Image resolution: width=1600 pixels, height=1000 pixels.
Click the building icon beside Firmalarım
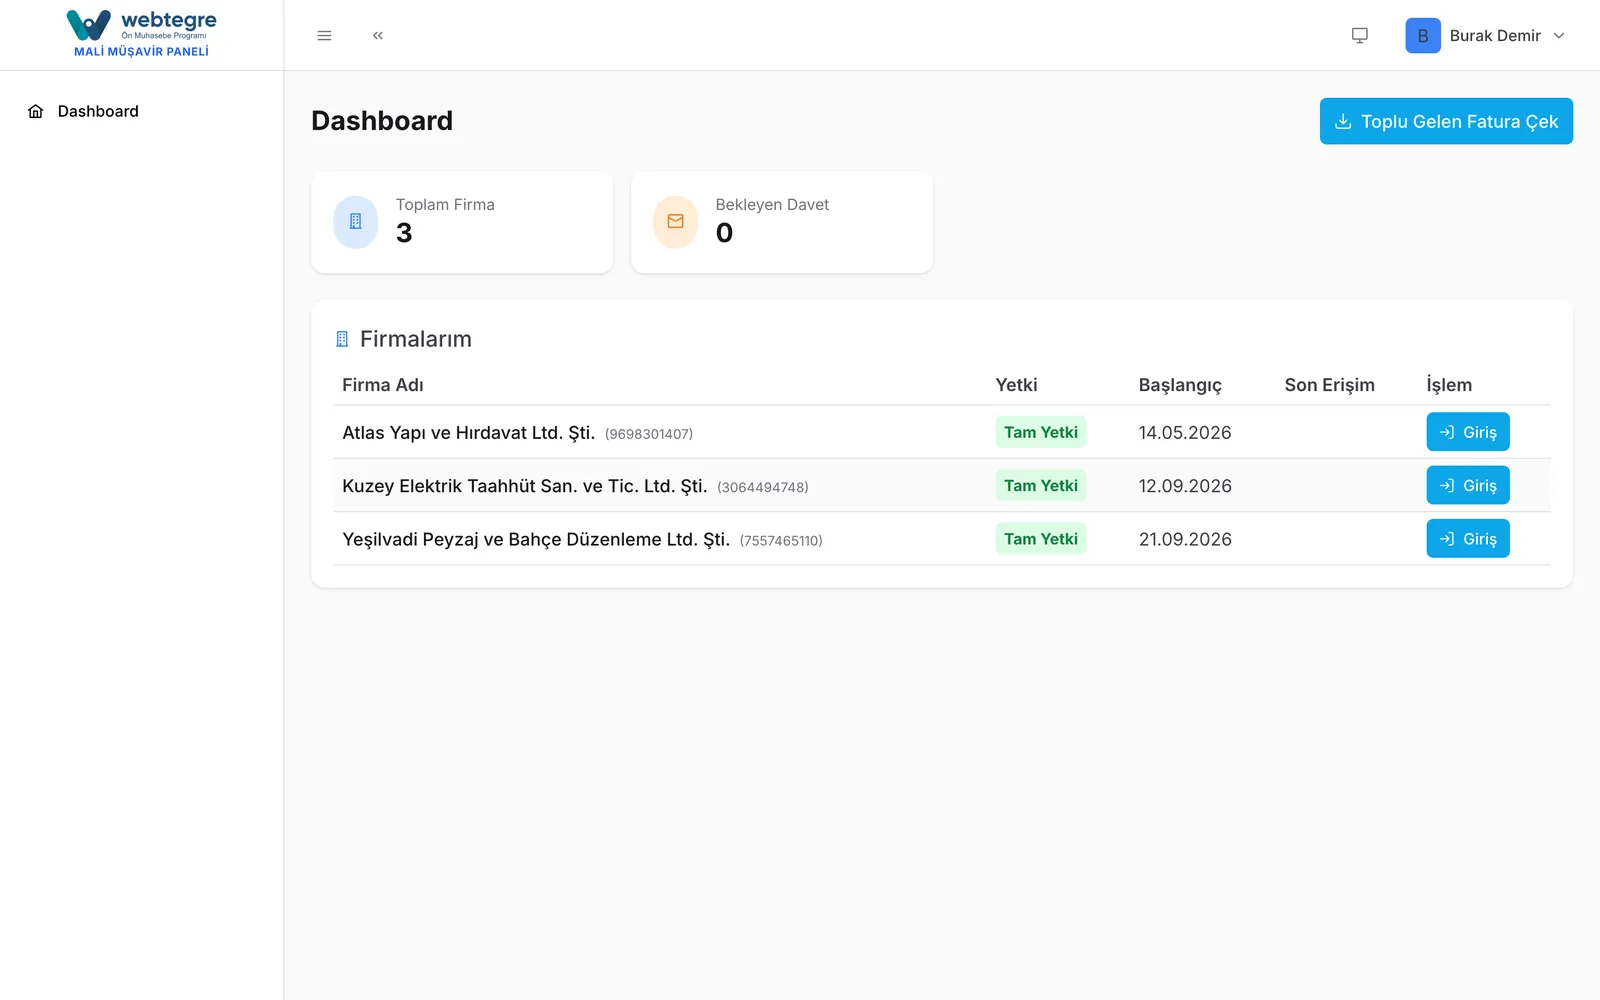[342, 339]
